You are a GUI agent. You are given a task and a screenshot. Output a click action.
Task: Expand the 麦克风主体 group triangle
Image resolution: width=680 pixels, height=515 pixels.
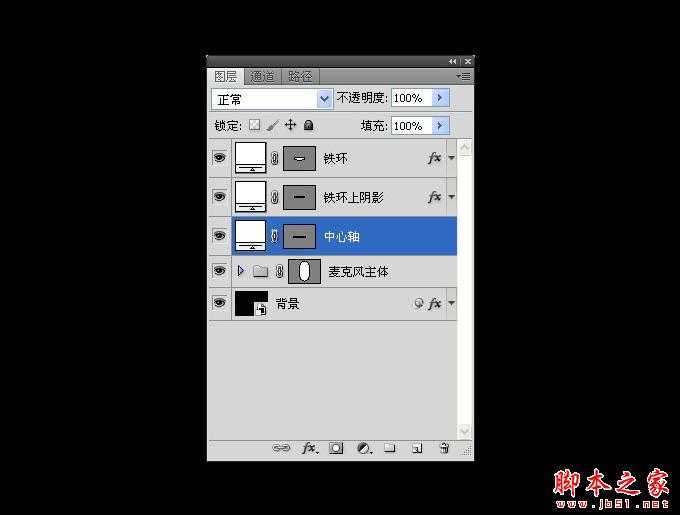241,271
